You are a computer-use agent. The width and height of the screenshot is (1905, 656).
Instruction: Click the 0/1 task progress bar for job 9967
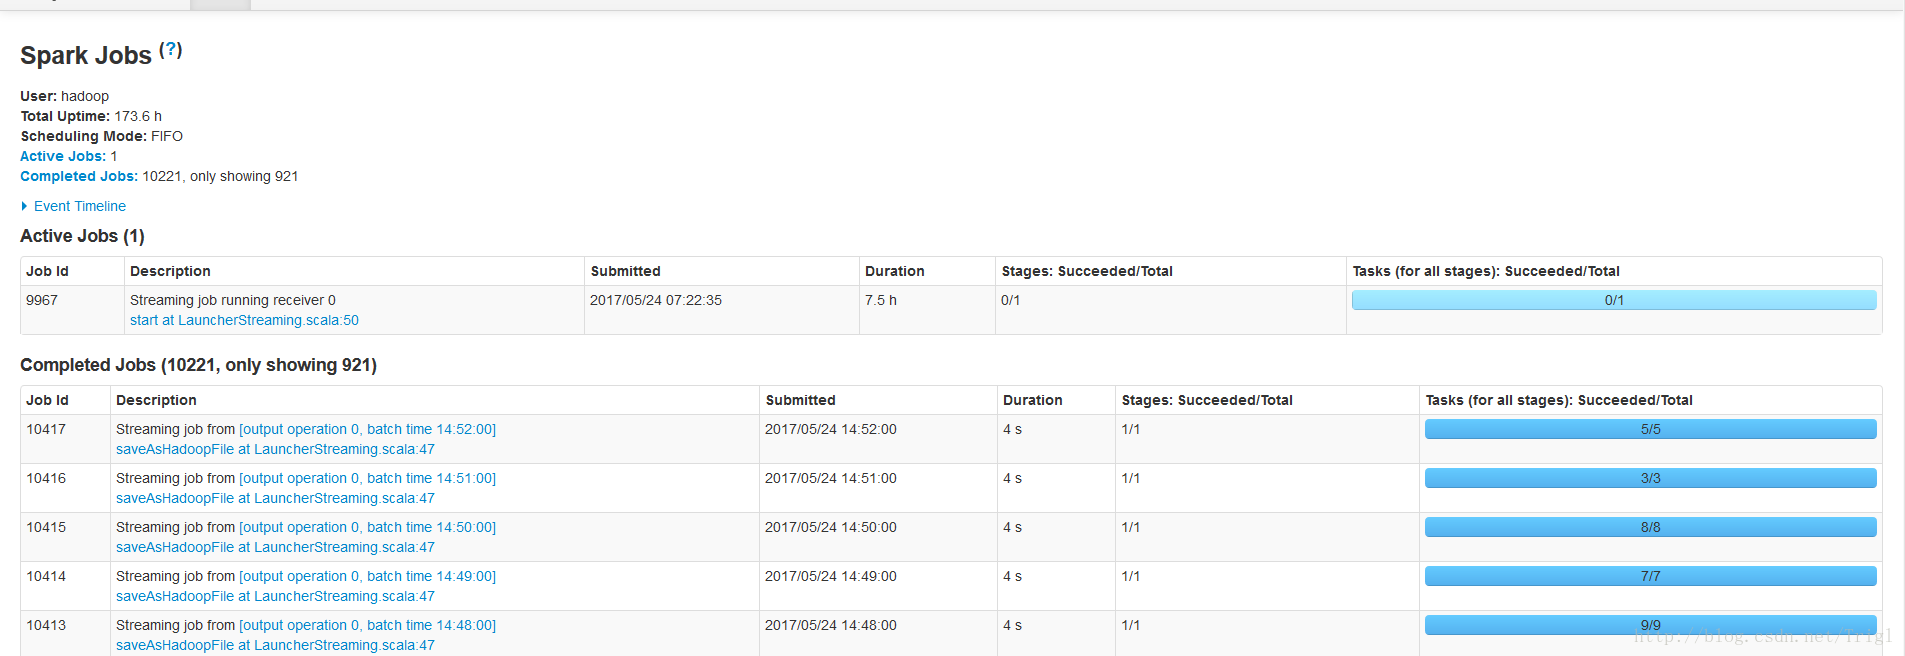click(1614, 300)
